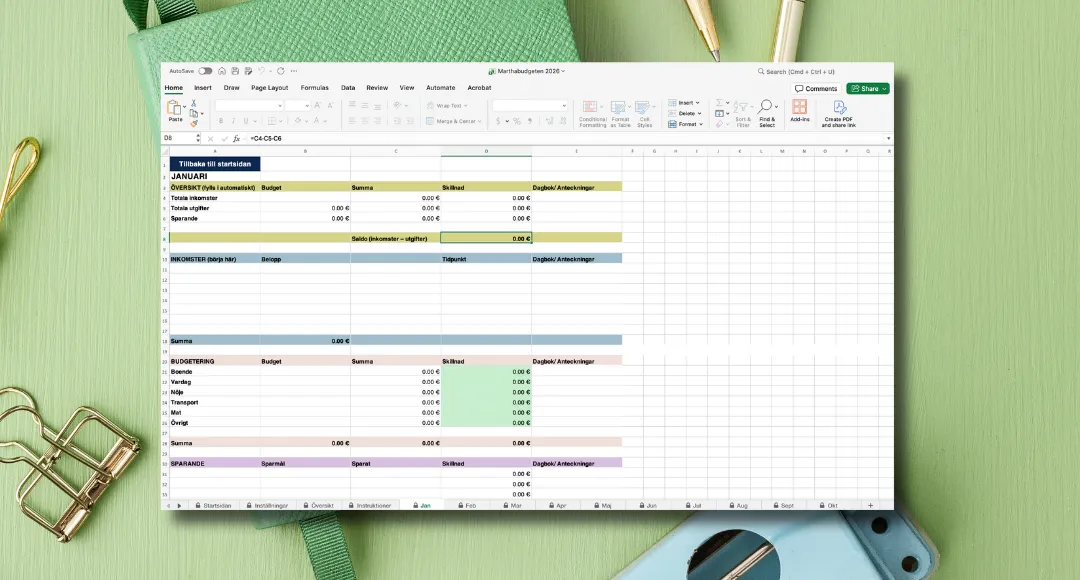Toggle bold formatting

(x=219, y=121)
